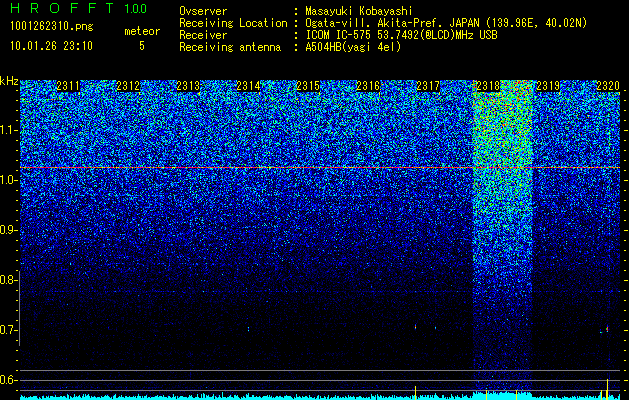Click the A504HB(yagi 4el) antenna value

coord(353,47)
